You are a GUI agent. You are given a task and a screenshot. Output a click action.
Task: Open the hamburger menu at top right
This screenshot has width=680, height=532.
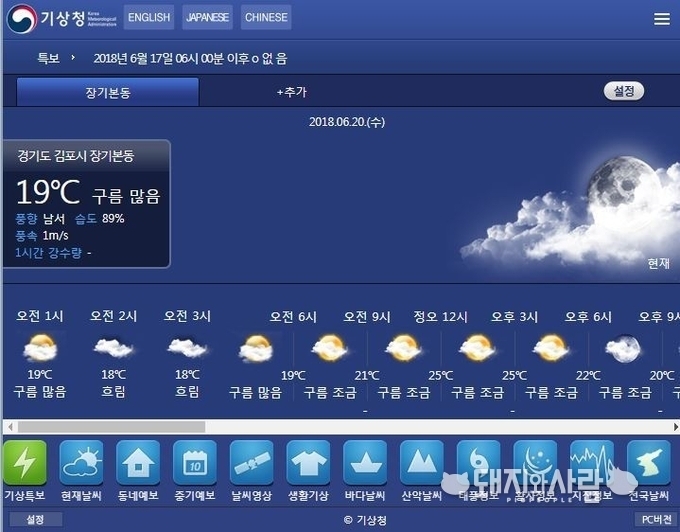tap(661, 19)
